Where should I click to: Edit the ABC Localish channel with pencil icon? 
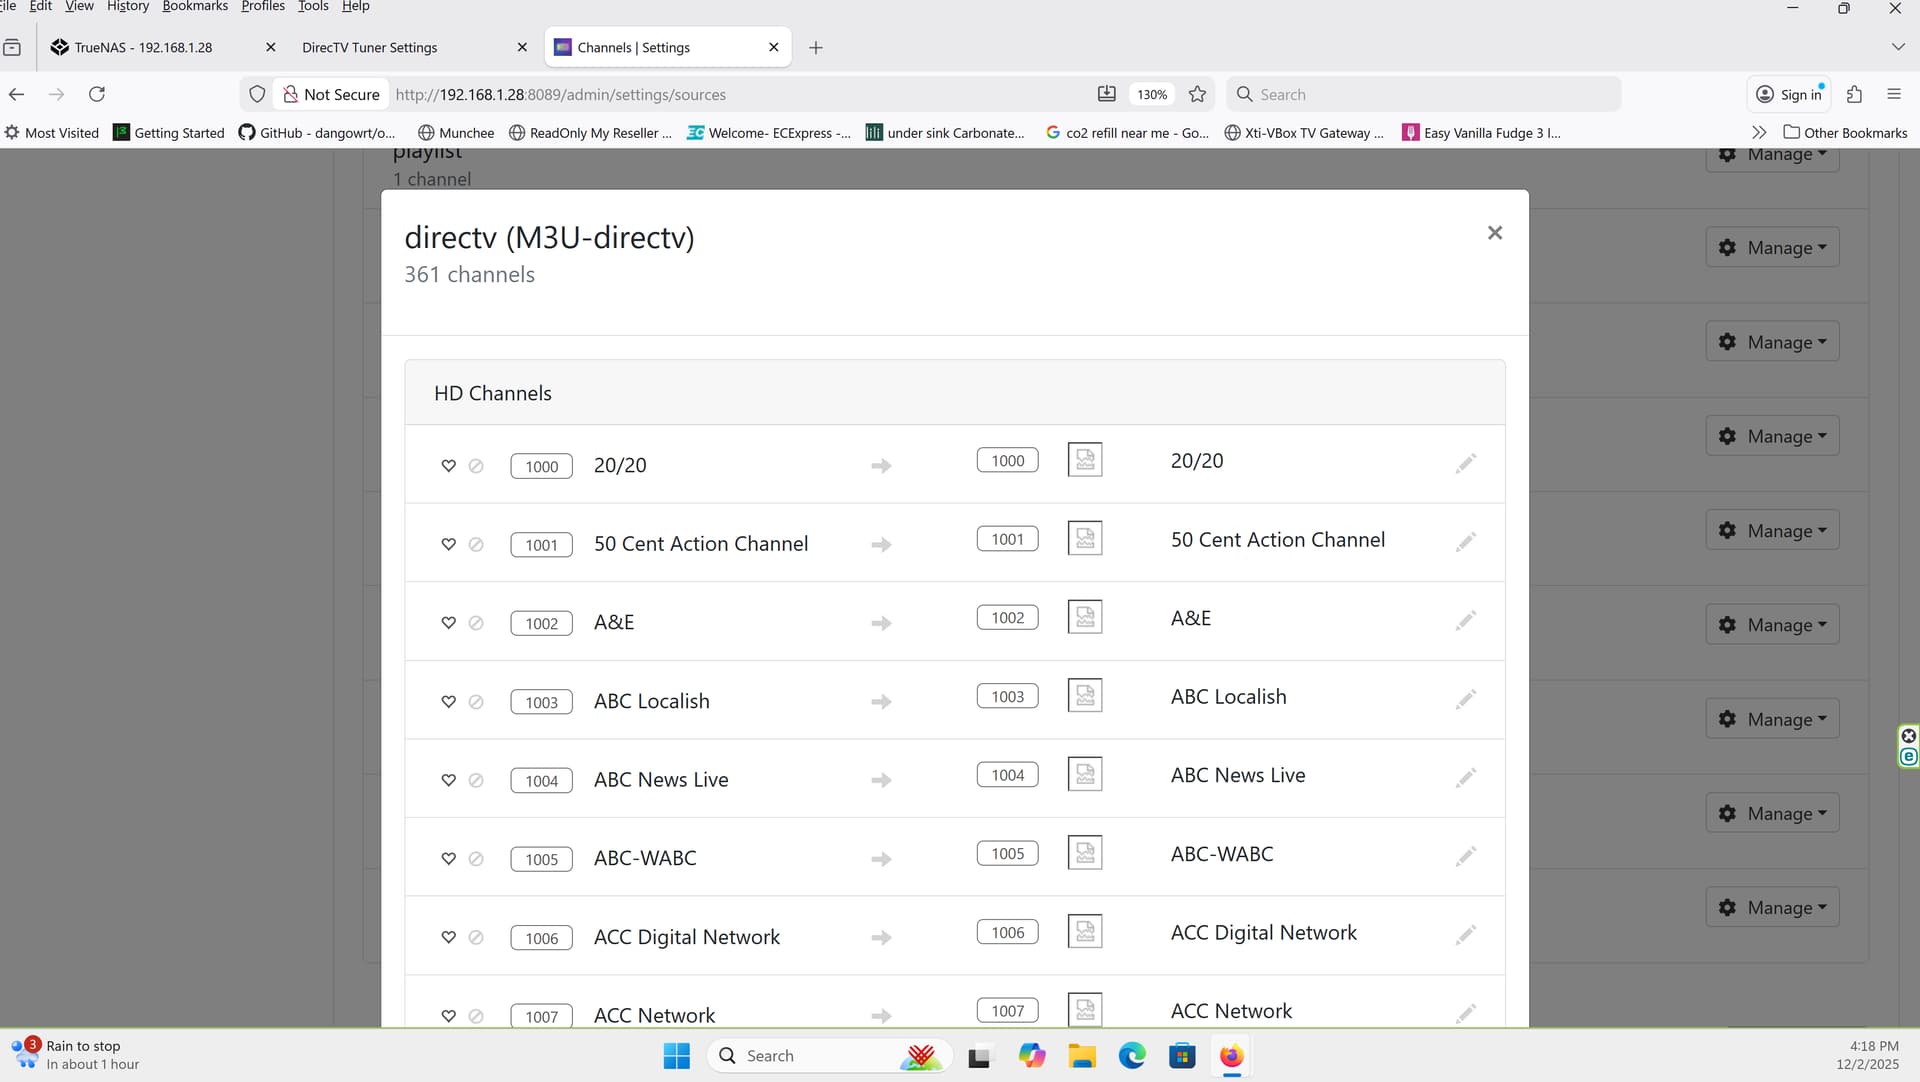point(1465,699)
